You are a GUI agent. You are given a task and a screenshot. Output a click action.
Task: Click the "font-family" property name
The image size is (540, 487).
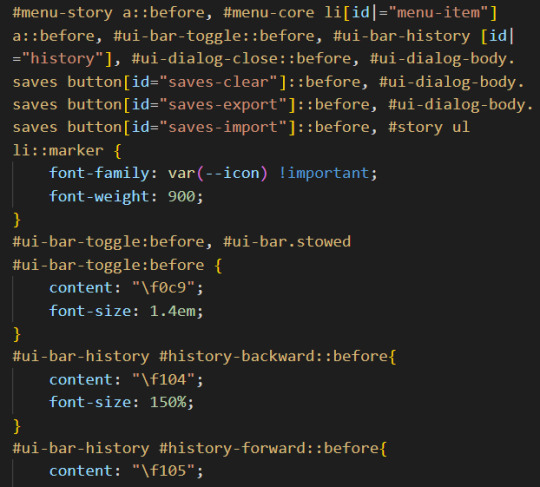click(x=99, y=173)
